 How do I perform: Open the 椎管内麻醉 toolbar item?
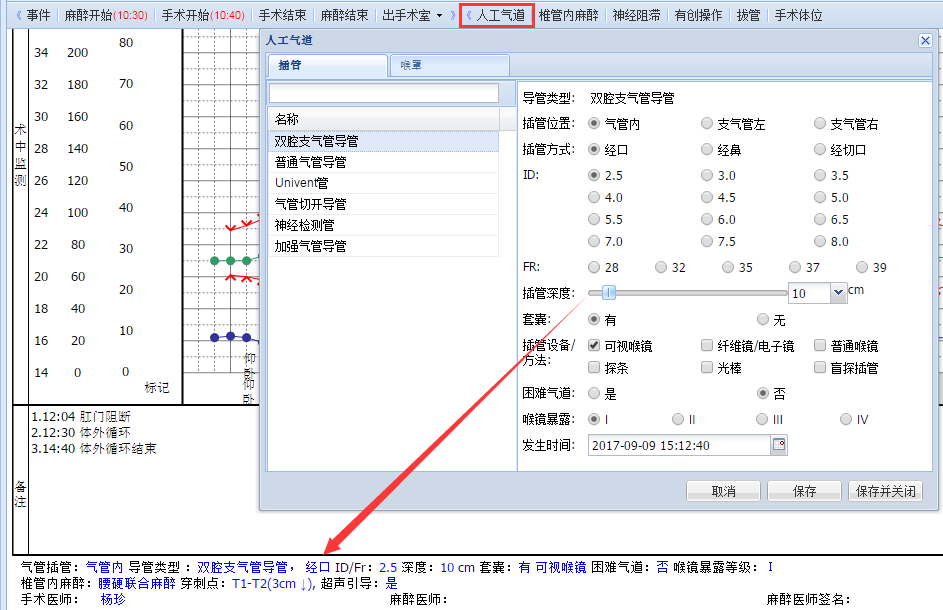pyautogui.click(x=569, y=16)
